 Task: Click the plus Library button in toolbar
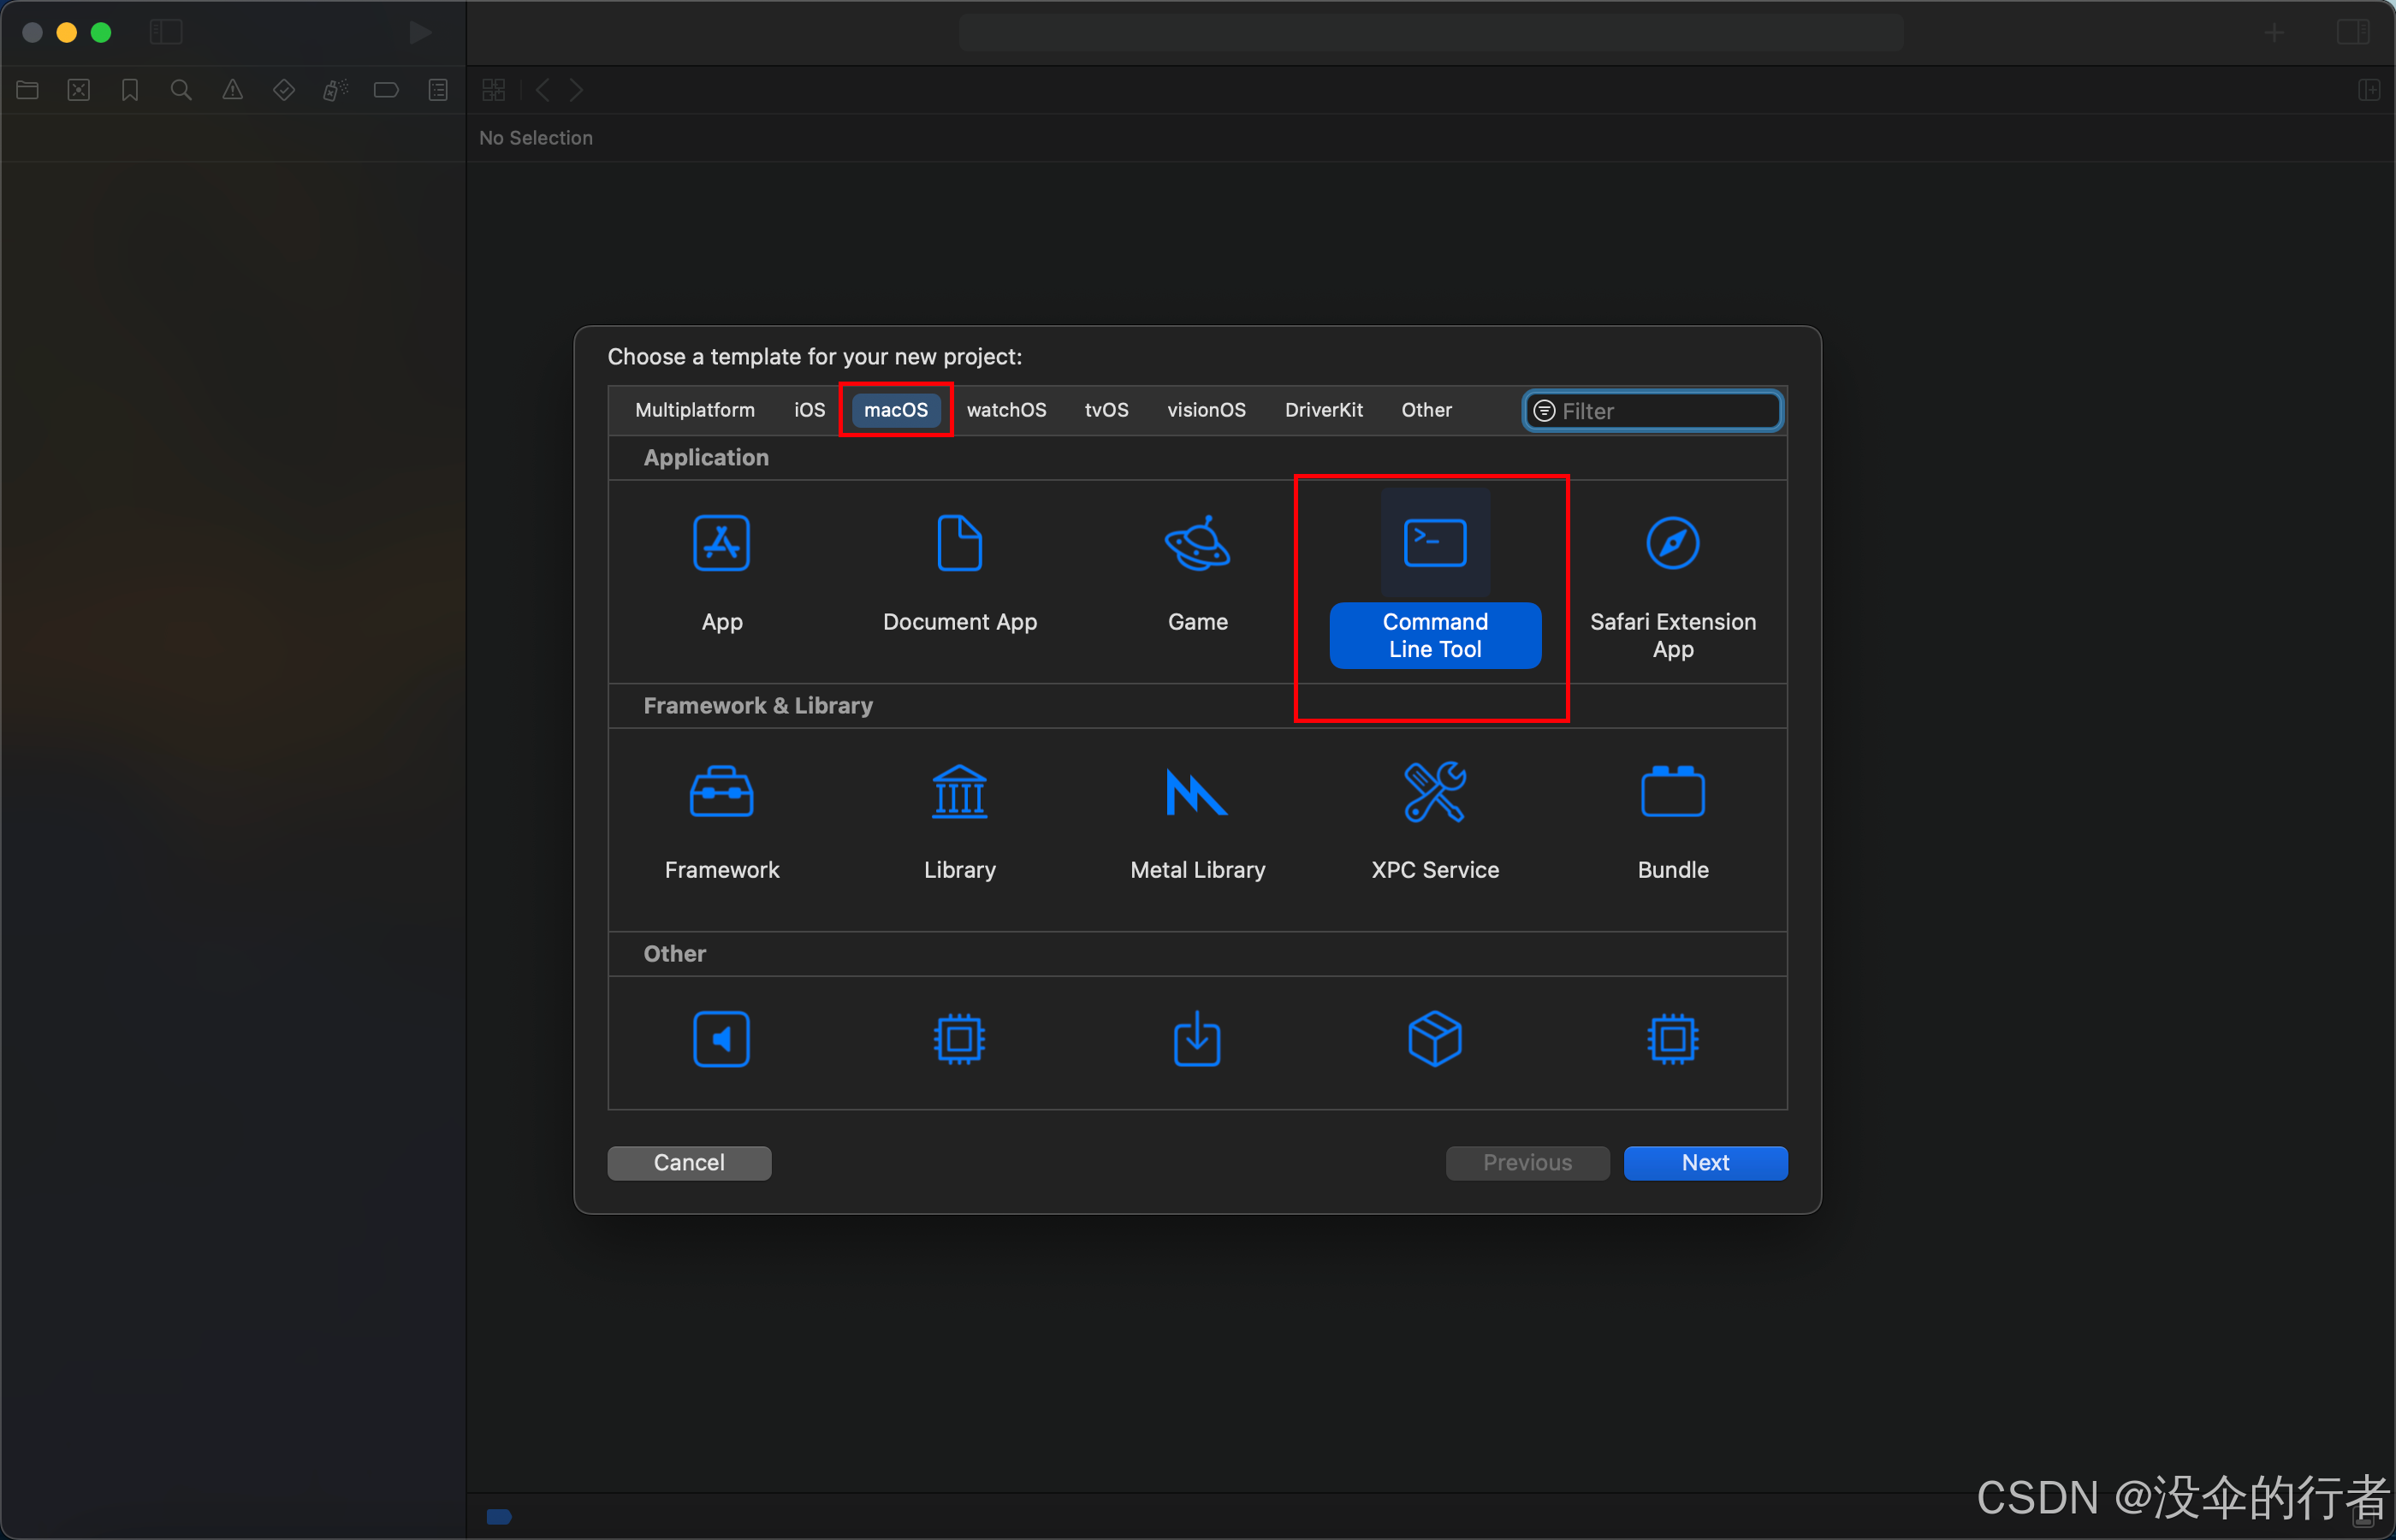coord(2274,33)
